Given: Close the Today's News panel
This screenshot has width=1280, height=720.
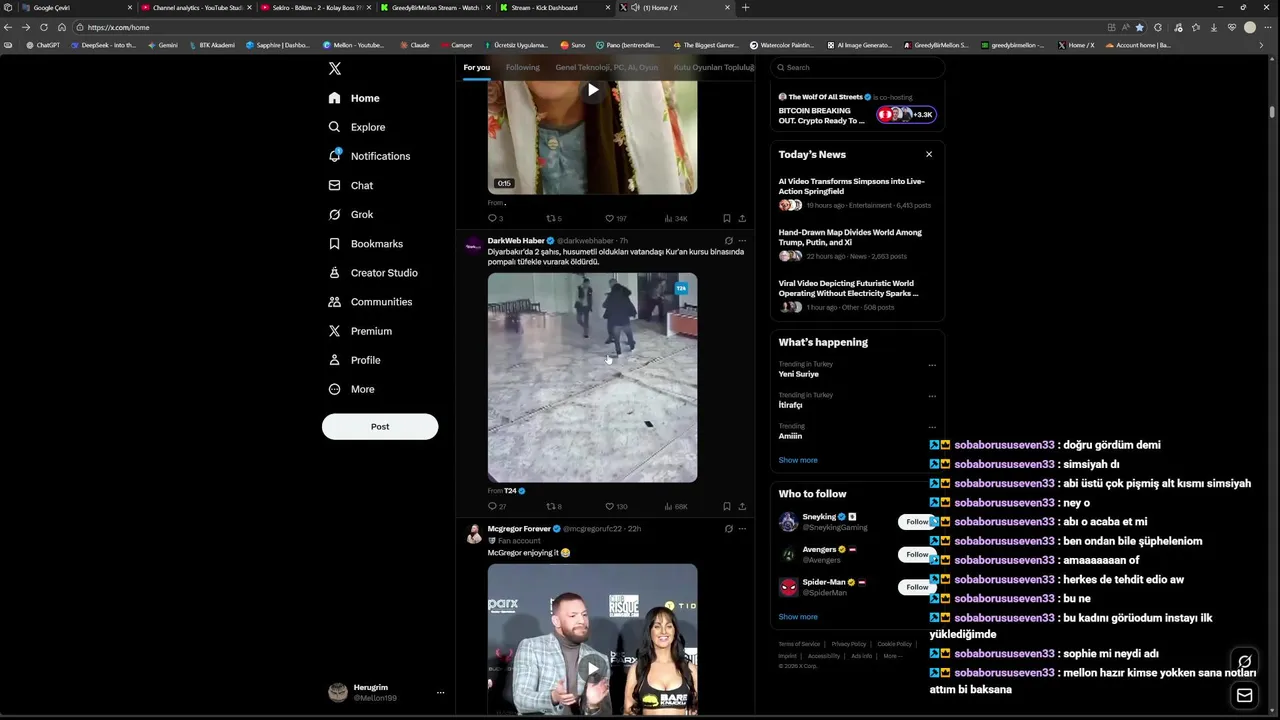Looking at the screenshot, I should pos(929,154).
